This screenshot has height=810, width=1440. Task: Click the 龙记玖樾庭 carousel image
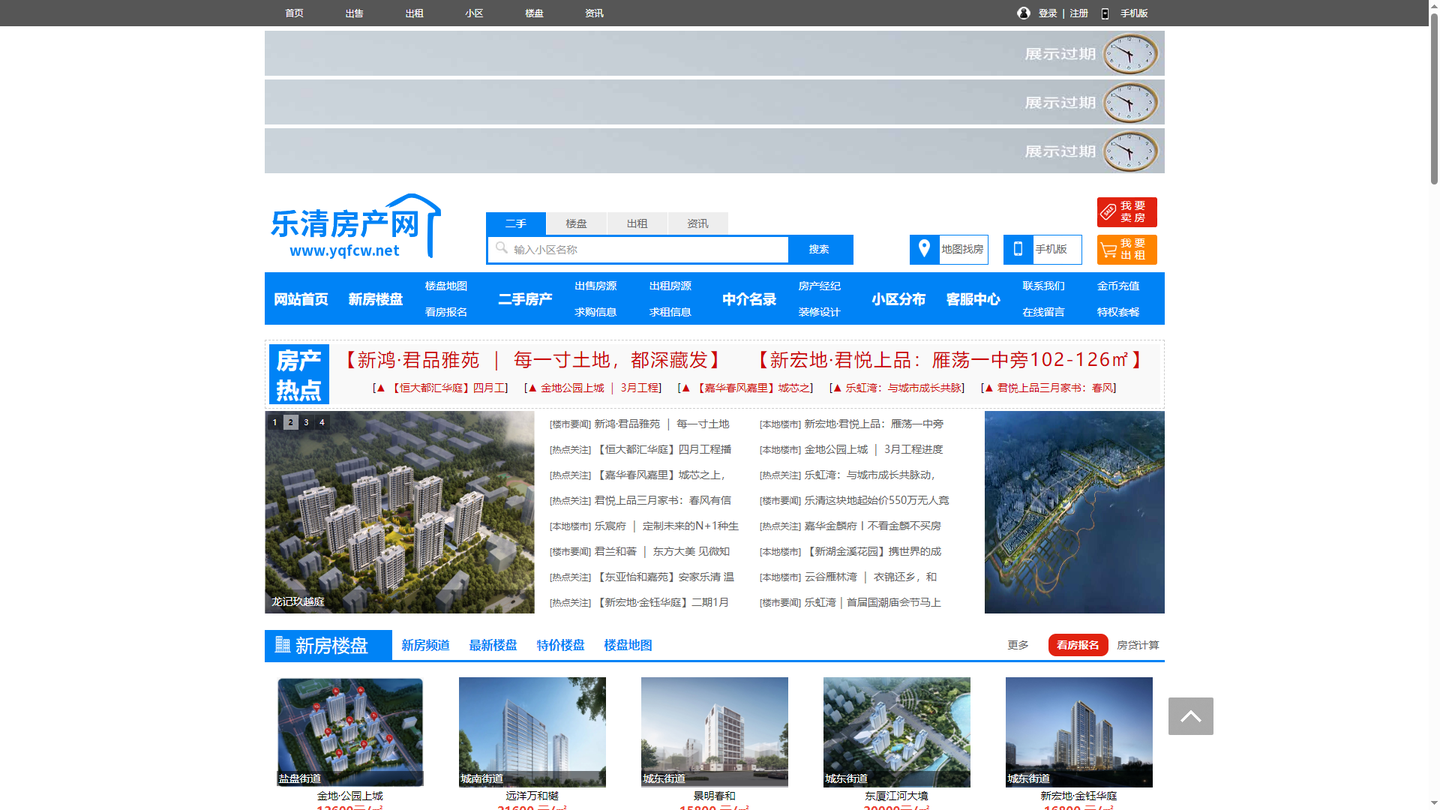(400, 512)
